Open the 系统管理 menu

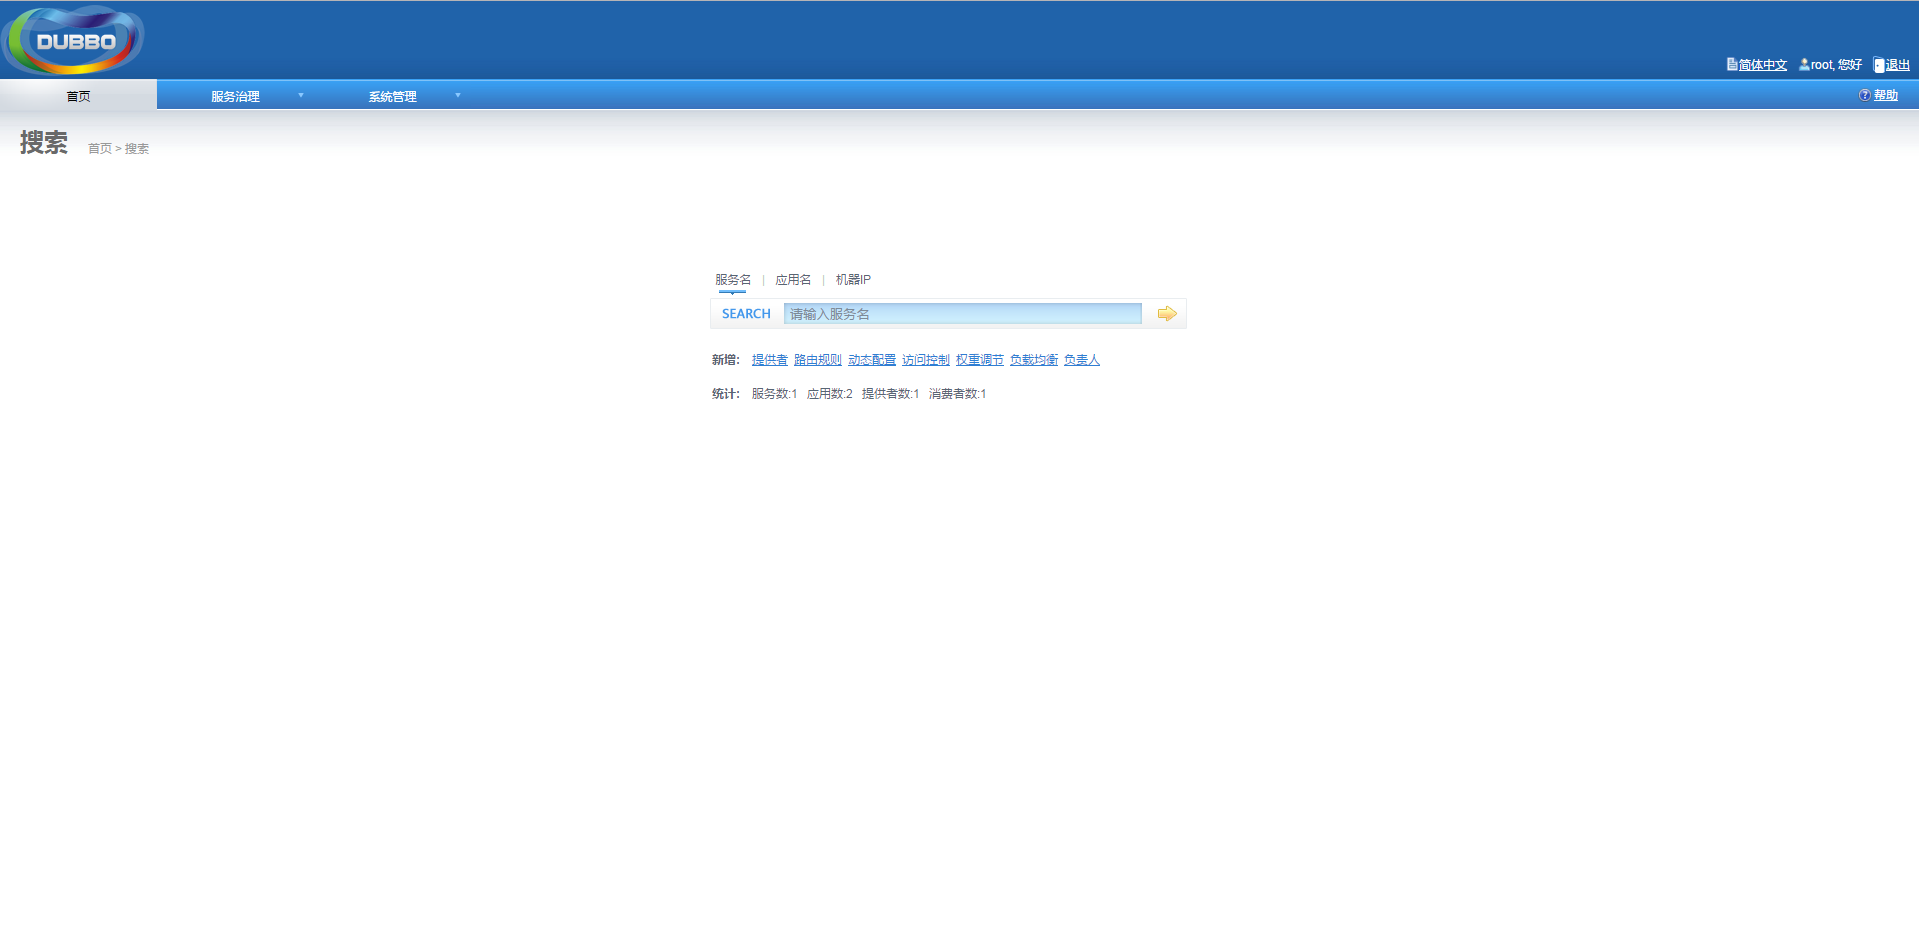coord(392,96)
